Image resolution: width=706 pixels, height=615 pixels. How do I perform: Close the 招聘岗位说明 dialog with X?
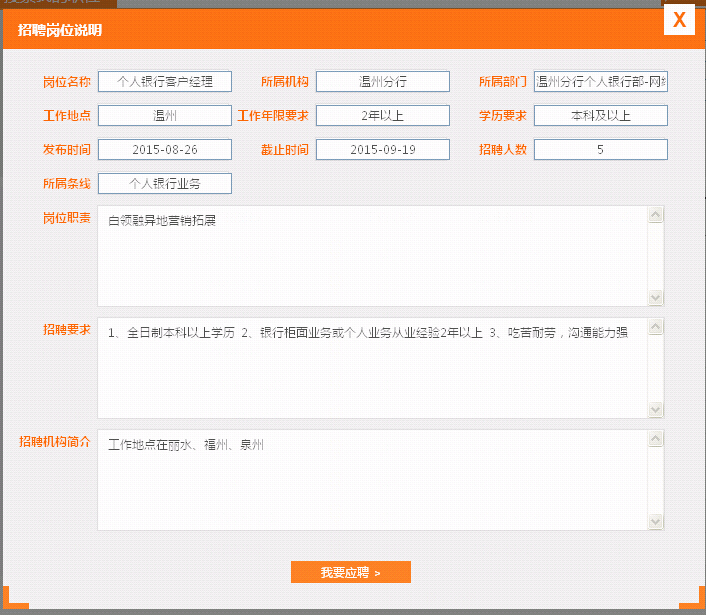click(x=679, y=20)
